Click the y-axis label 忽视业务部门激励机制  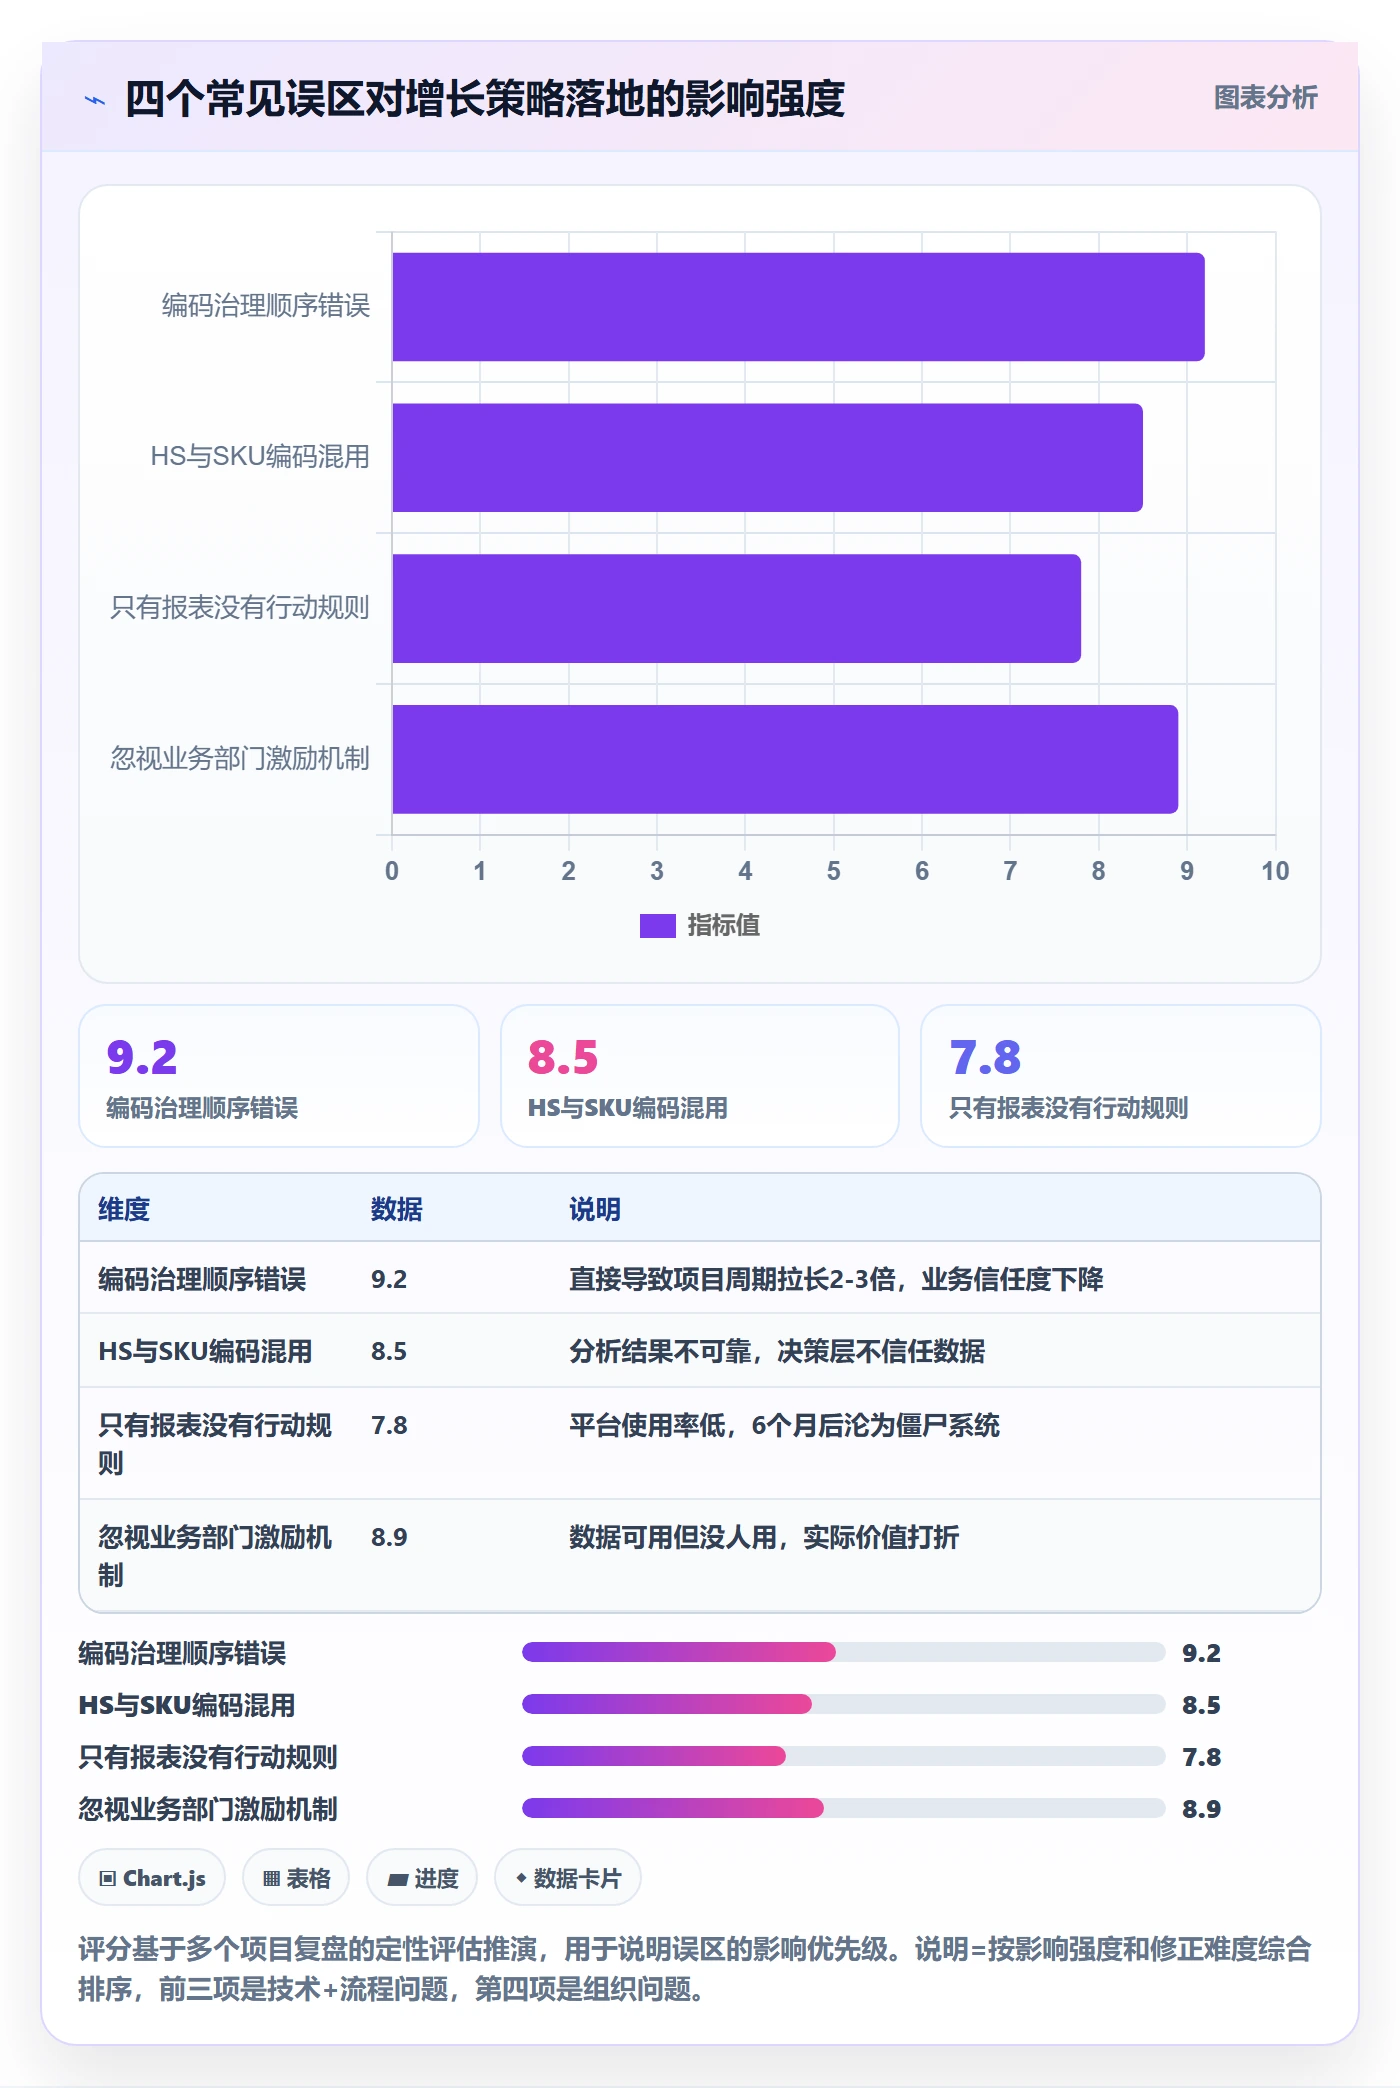[240, 759]
